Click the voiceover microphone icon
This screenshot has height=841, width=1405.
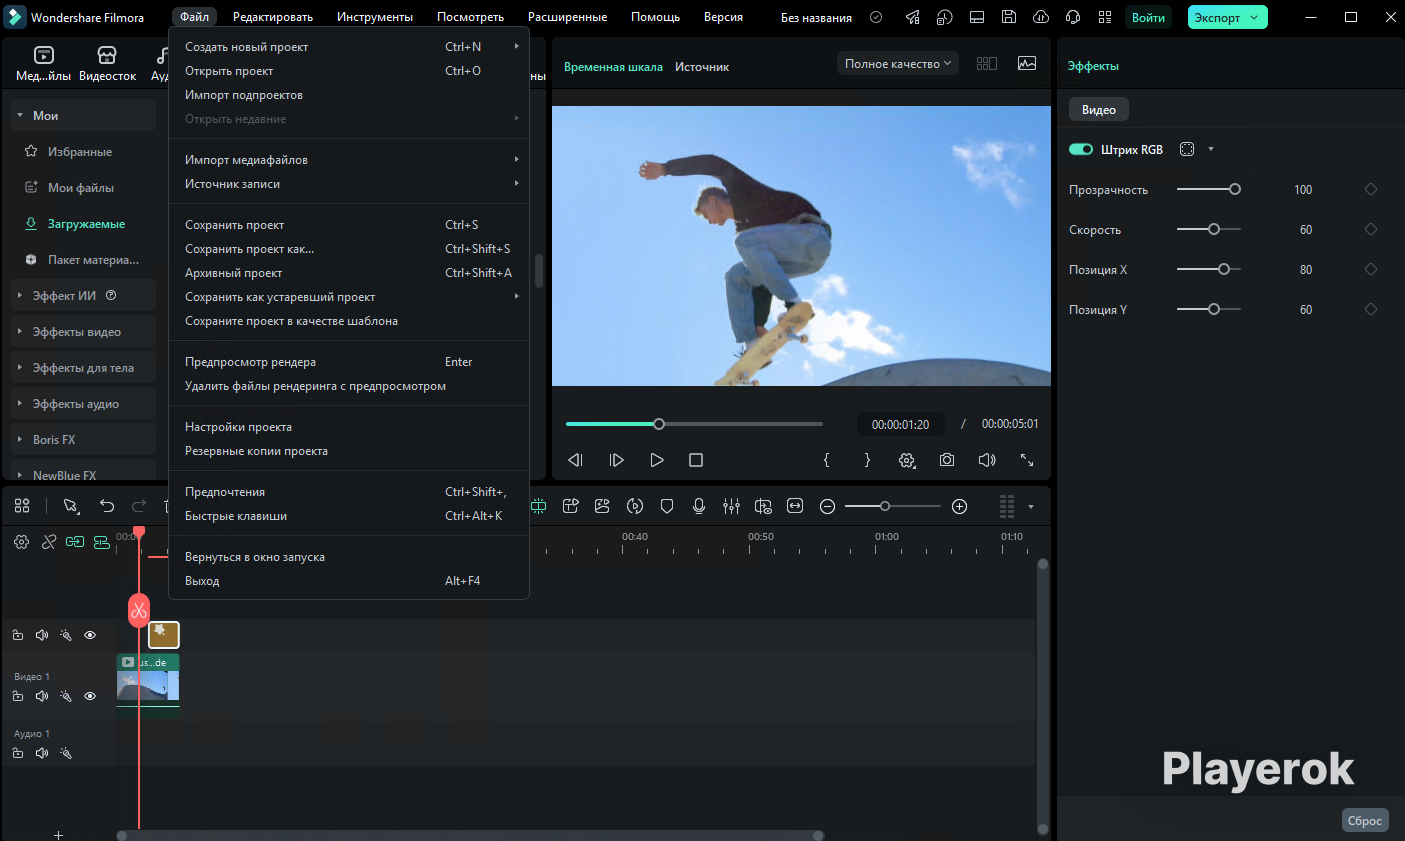click(699, 506)
